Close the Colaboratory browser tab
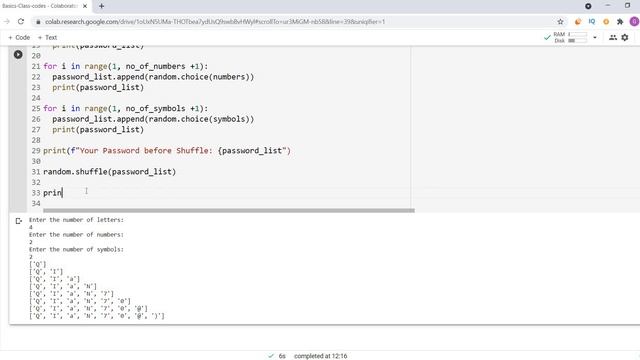The image size is (640, 360). 85,6
